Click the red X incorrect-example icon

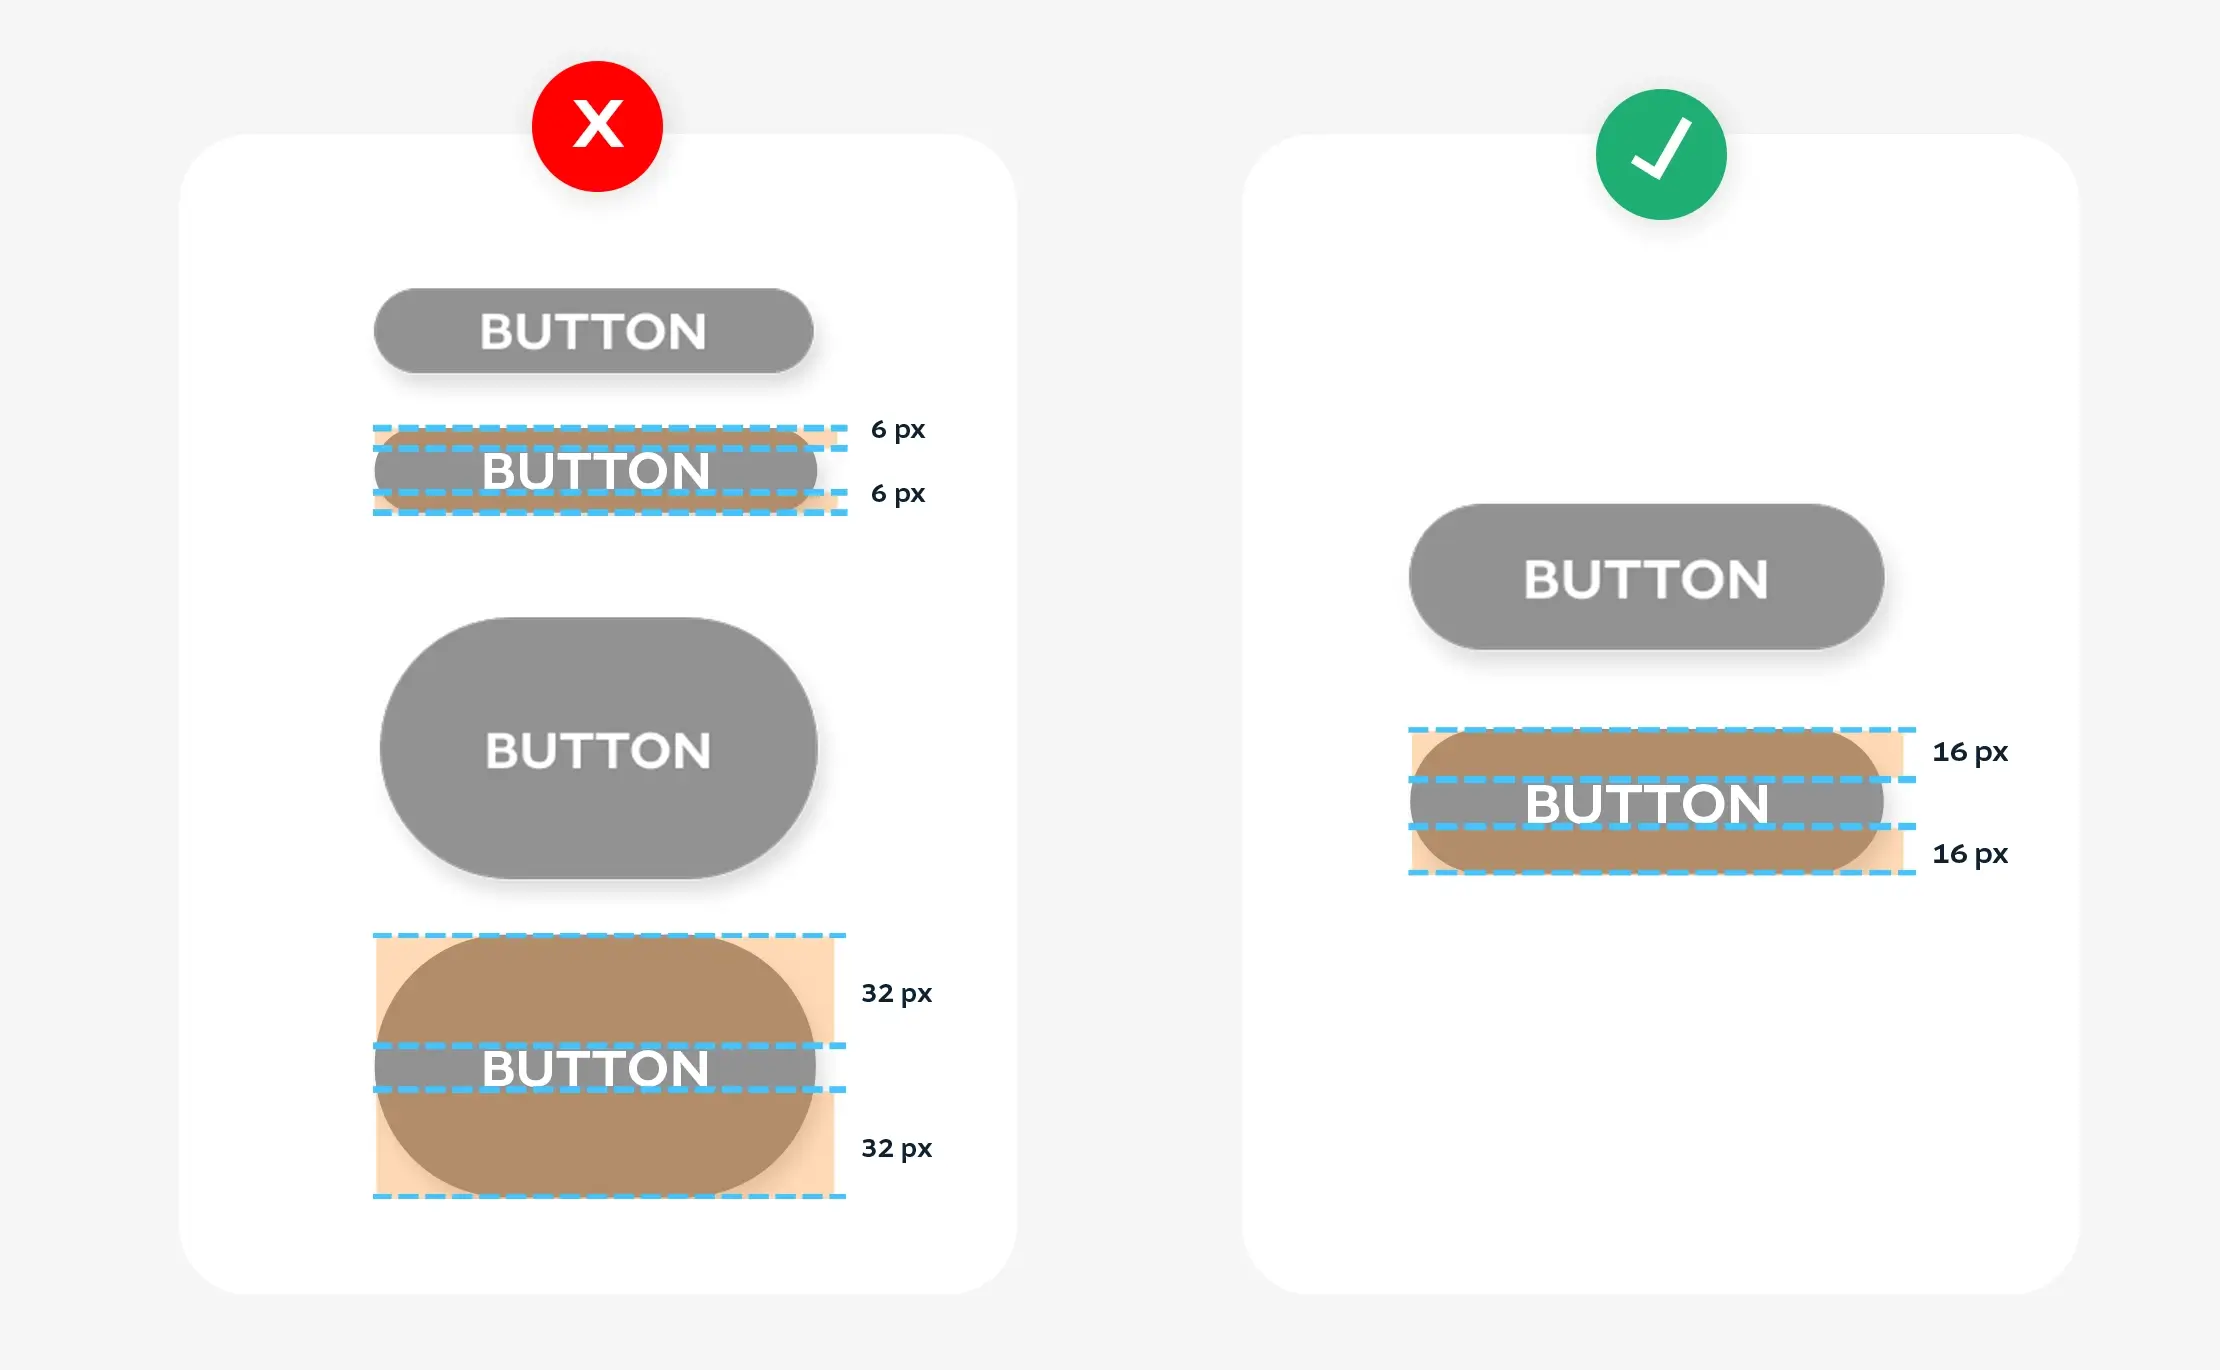[597, 126]
